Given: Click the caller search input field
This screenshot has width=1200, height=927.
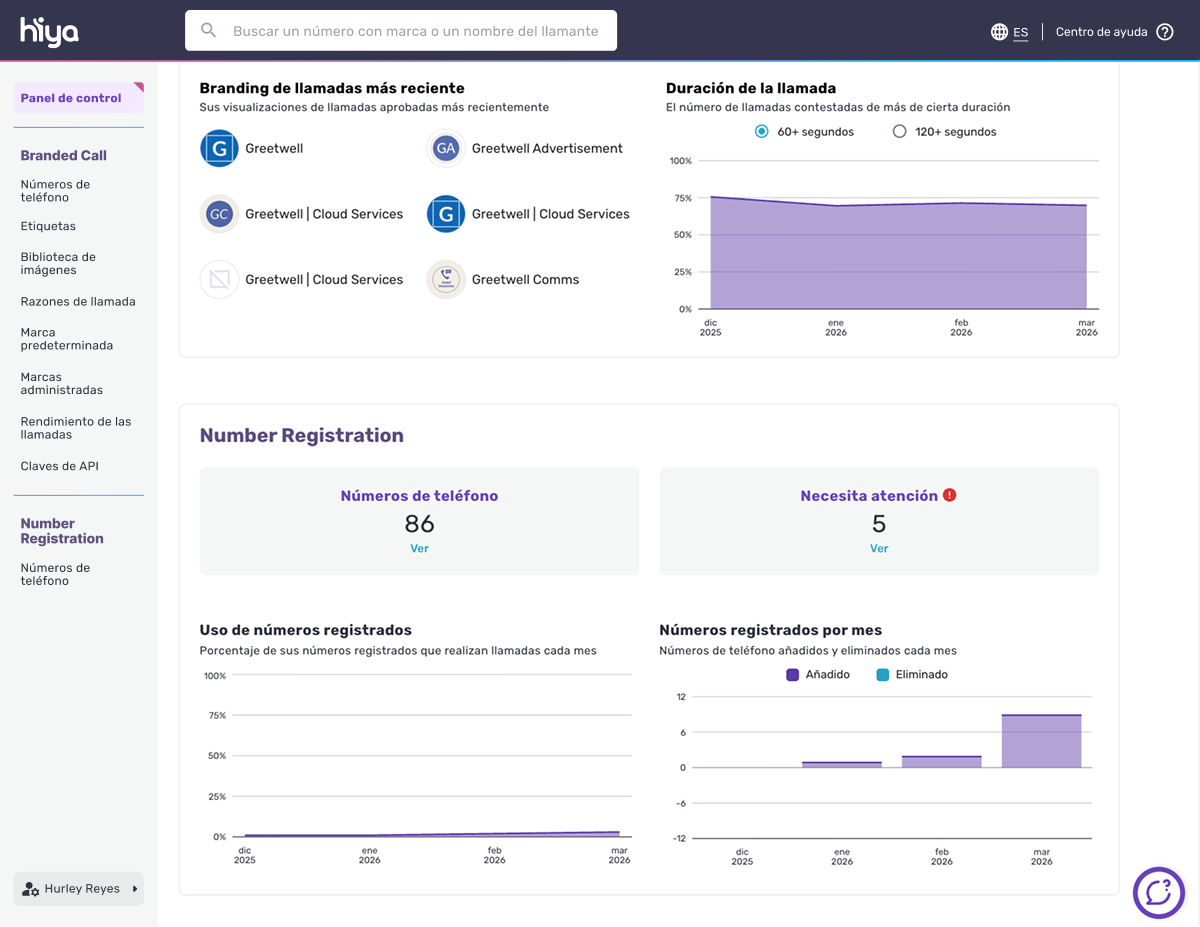Looking at the screenshot, I should (x=415, y=31).
